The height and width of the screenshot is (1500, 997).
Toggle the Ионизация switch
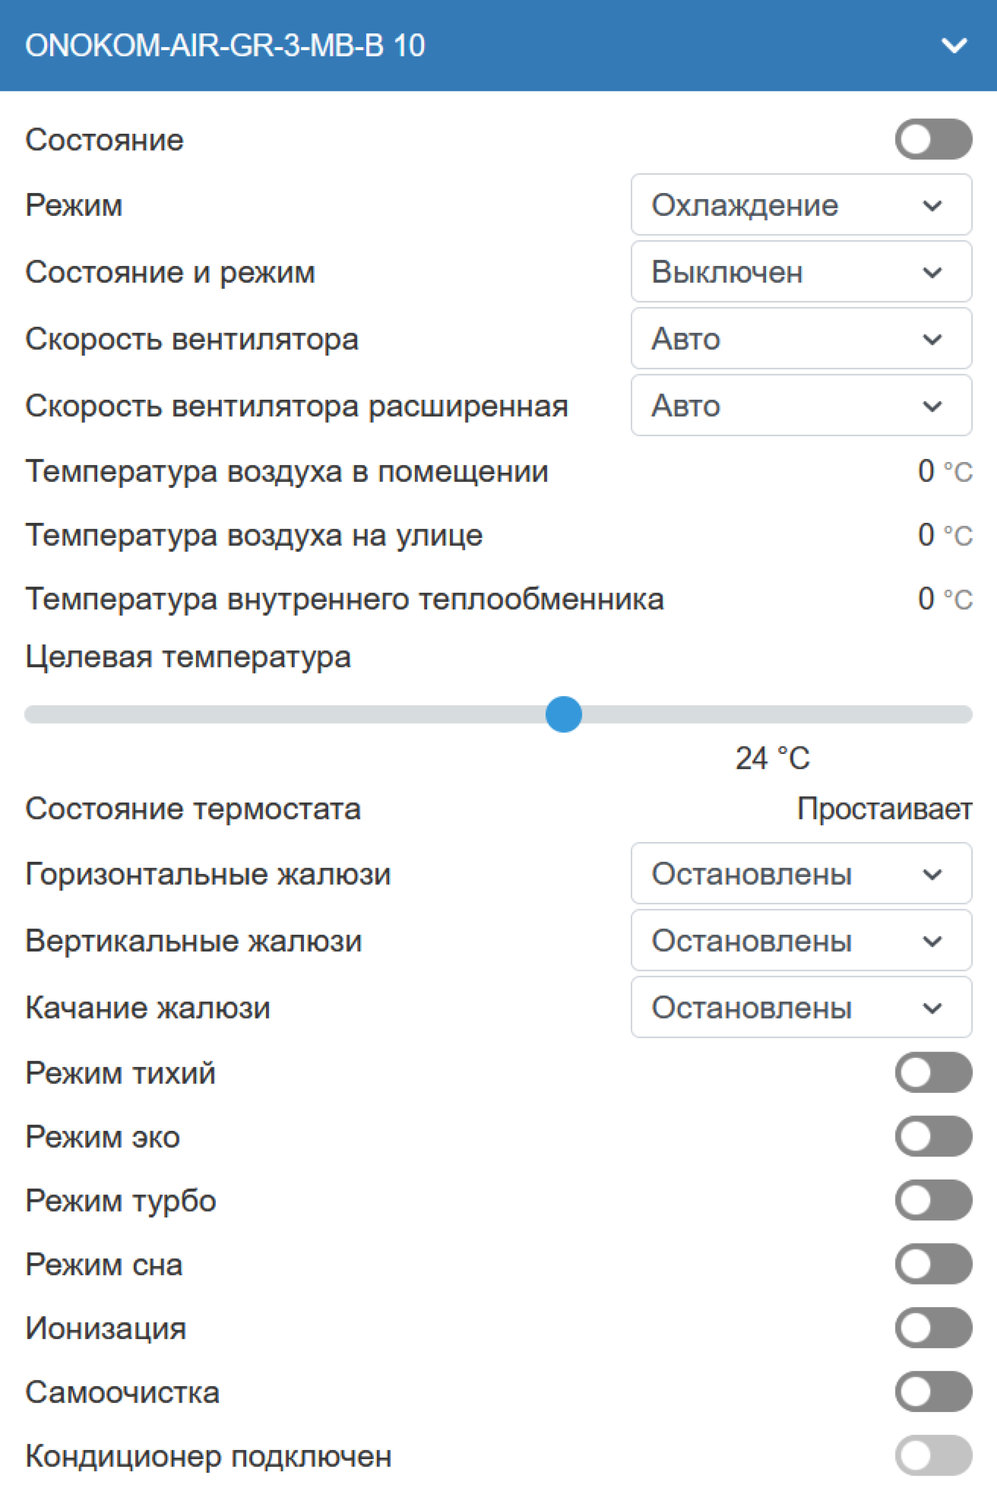pos(933,1329)
